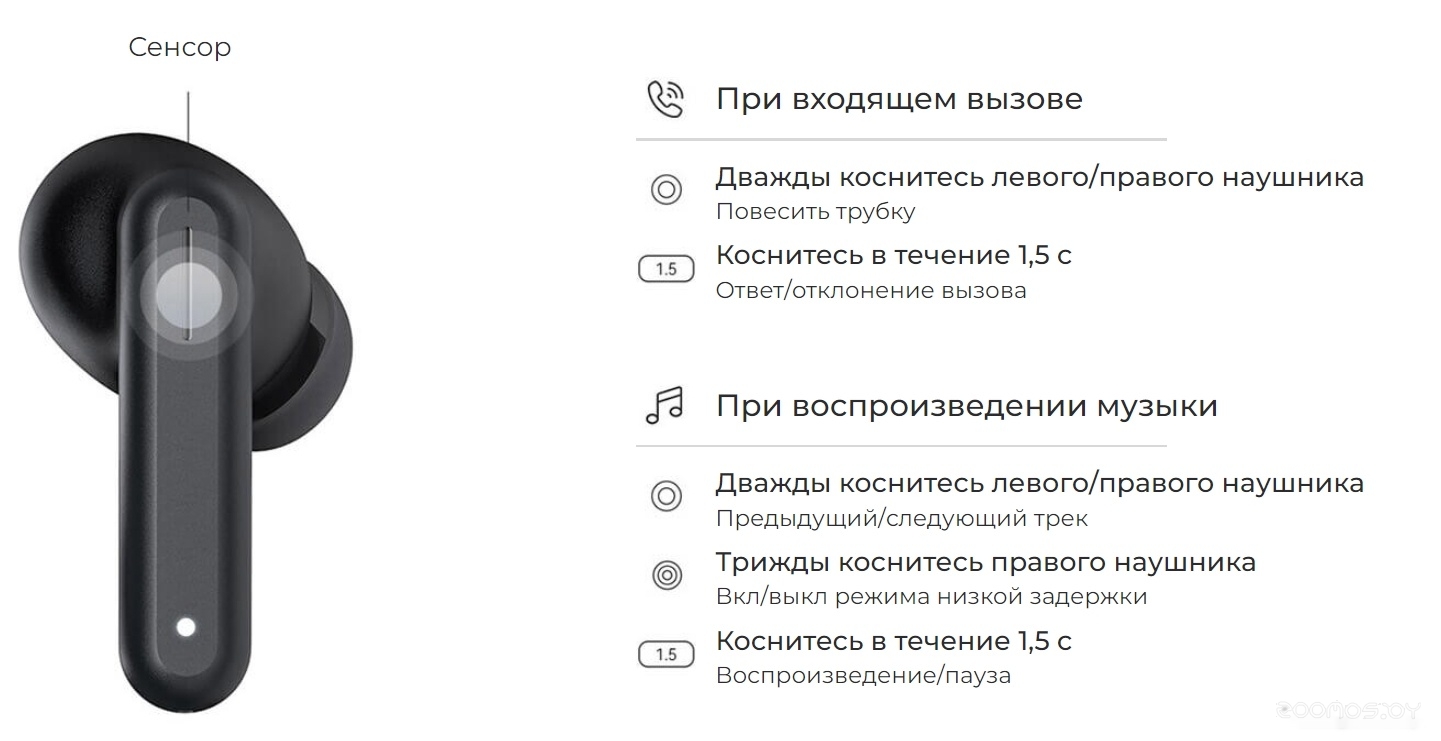Click double-tap icon above 'Повесить трубку'
Screen dimensions: 1441x741
coord(666,189)
